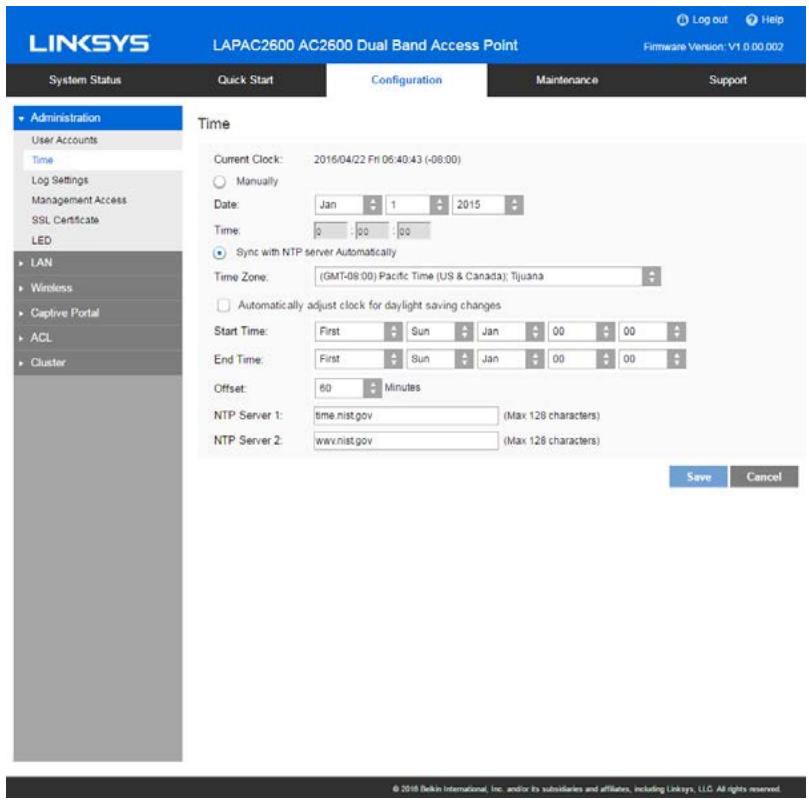Select the Configuration tab

pyautogui.click(x=407, y=80)
